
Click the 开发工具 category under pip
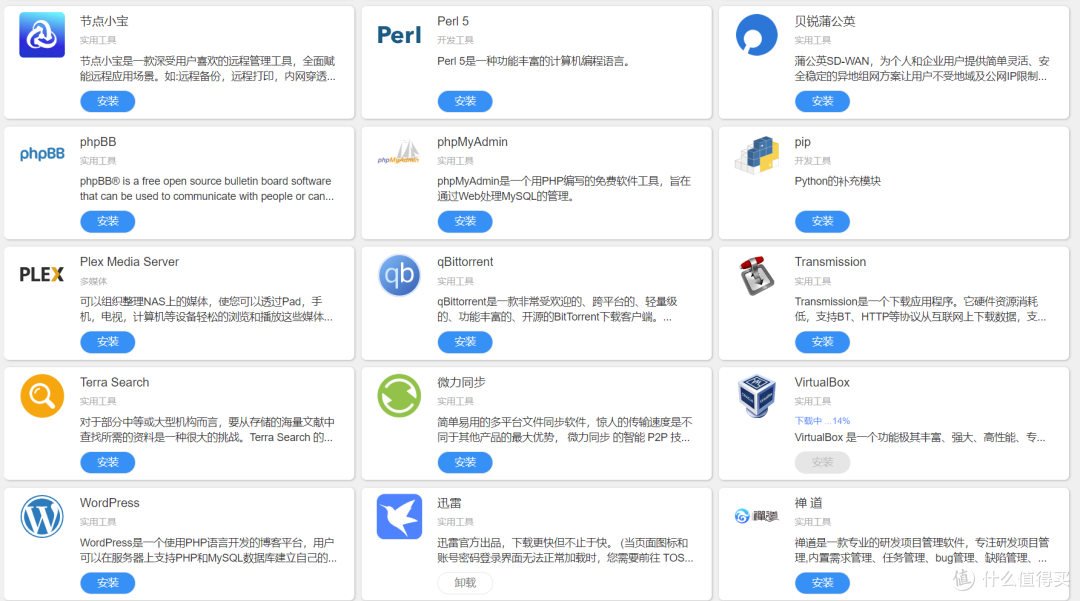[x=813, y=160]
